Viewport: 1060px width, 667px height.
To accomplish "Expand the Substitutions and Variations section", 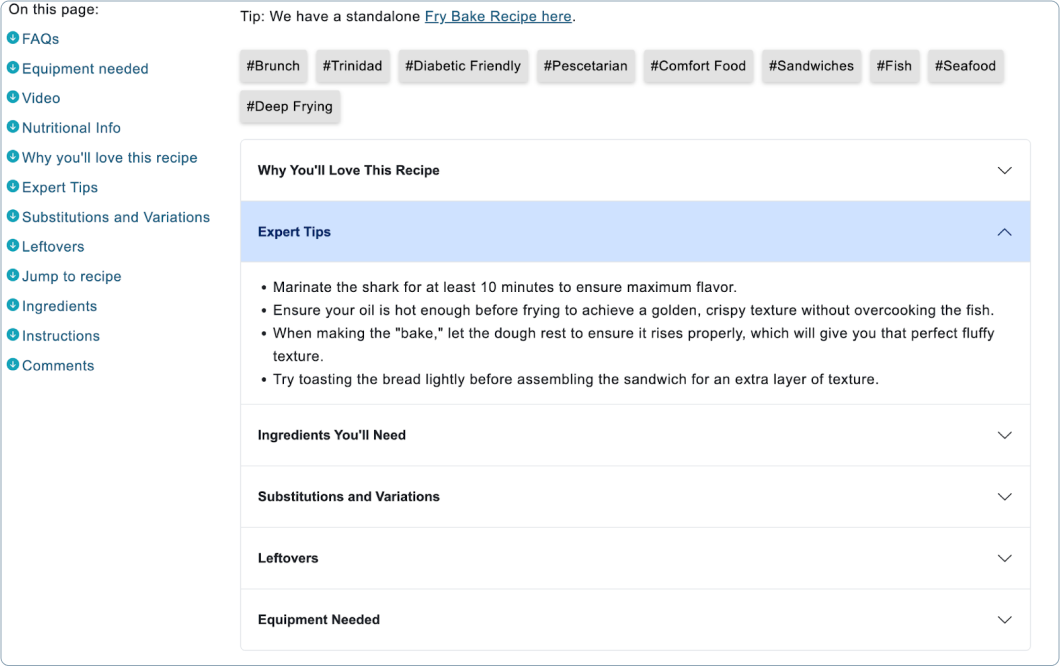I will (x=1004, y=496).
